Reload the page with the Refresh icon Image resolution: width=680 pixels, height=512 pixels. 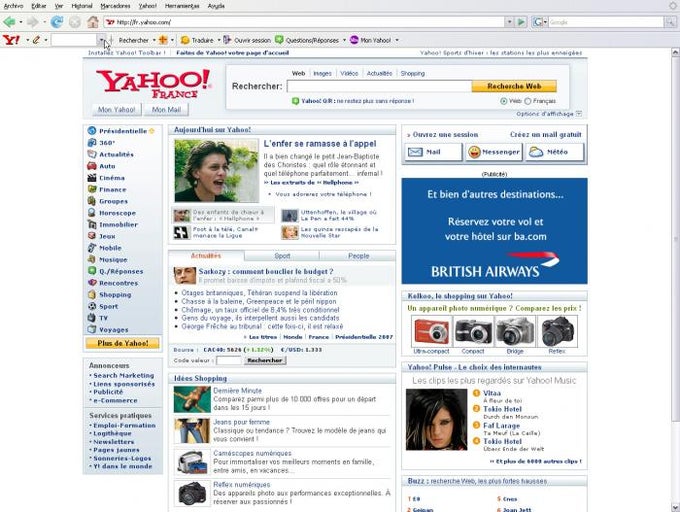[x=56, y=22]
